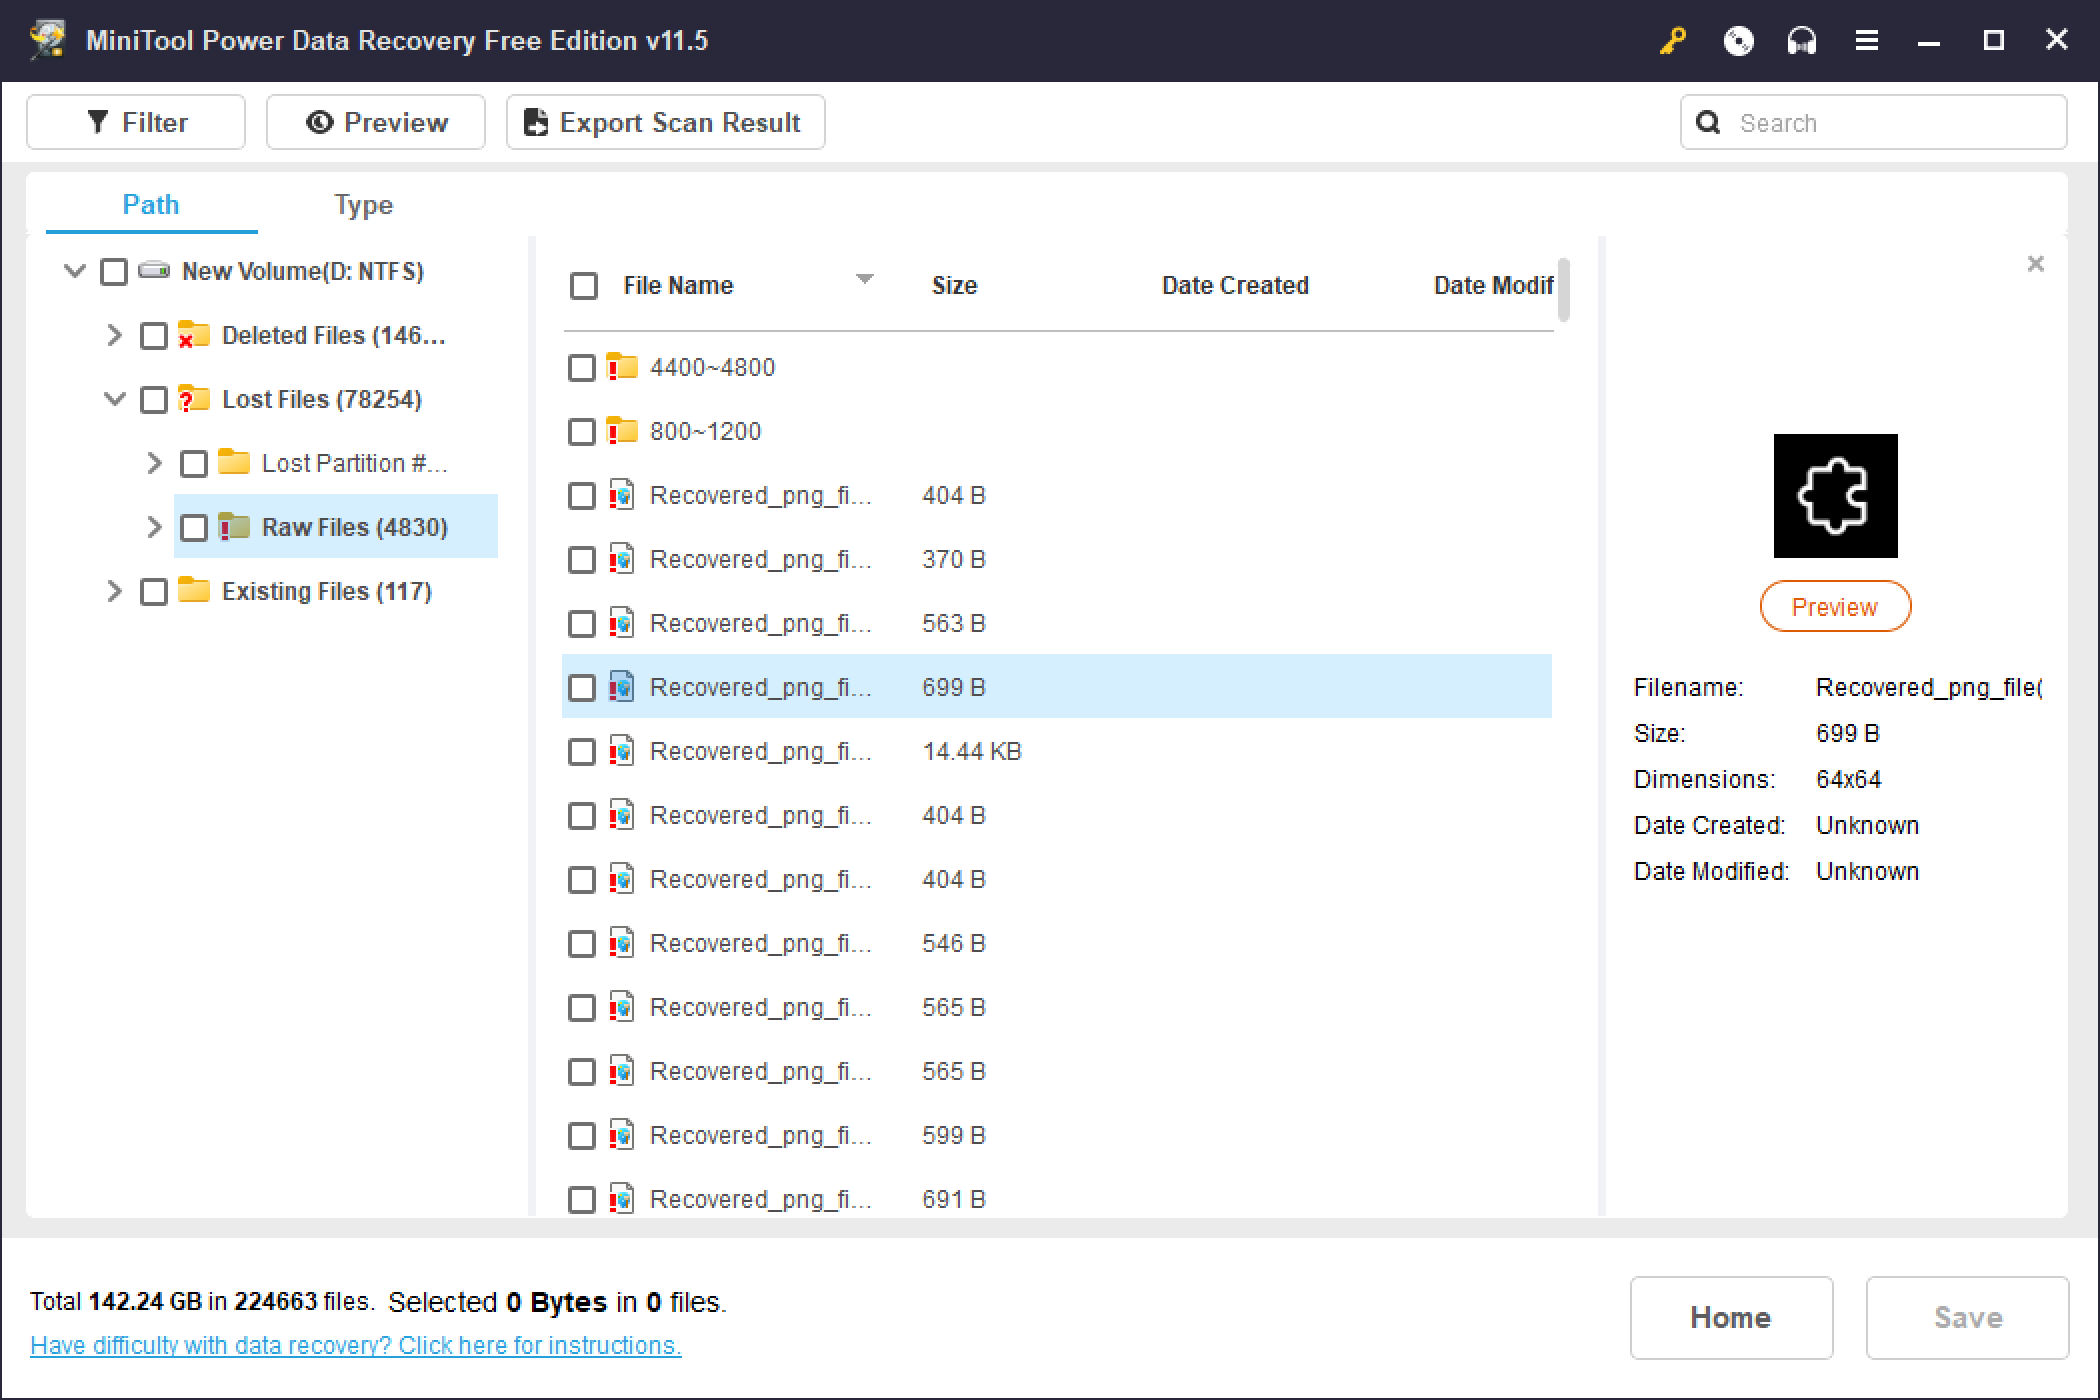The image size is (2100, 1400).
Task: Close the preview panel with X
Action: [2035, 264]
